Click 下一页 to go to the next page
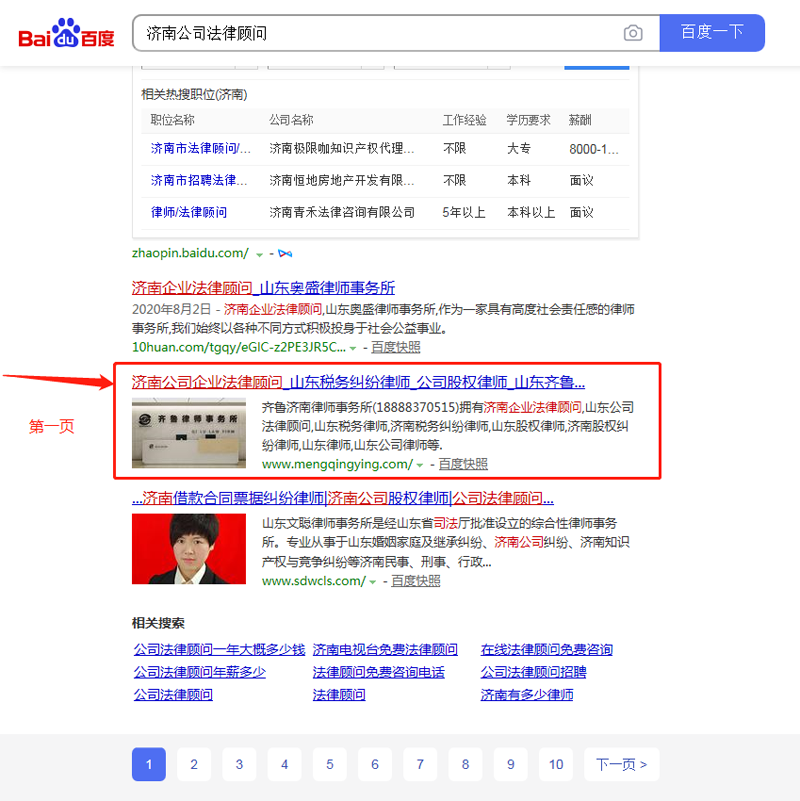 coord(621,765)
